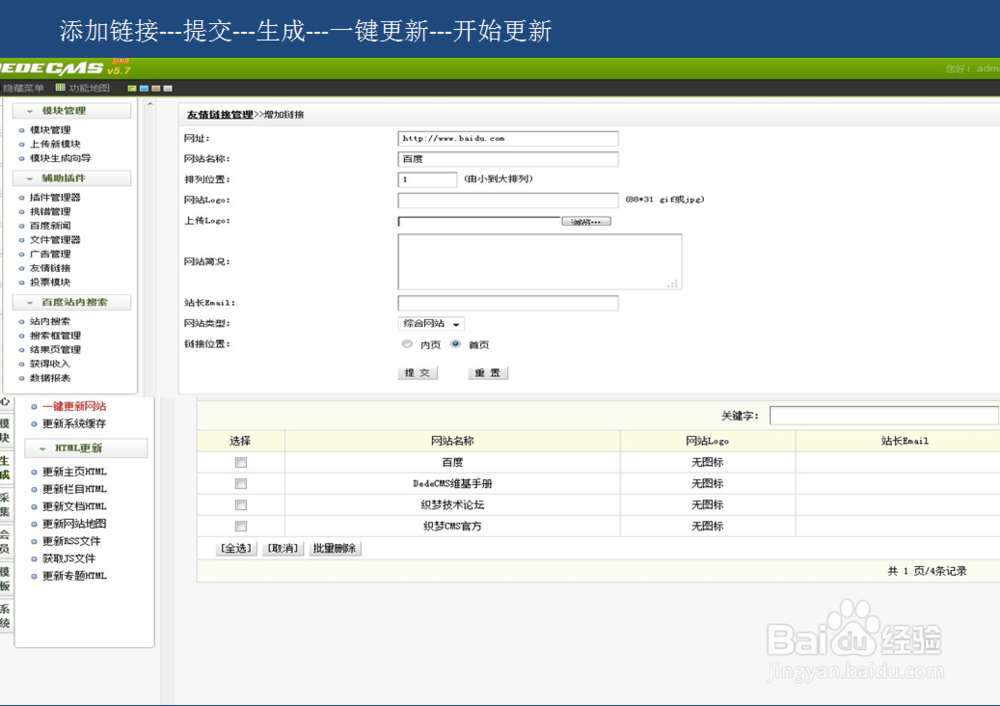The height and width of the screenshot is (706, 1000).
Task: Click the 隐藏菜单 hide-menu icon
Action: [25, 87]
